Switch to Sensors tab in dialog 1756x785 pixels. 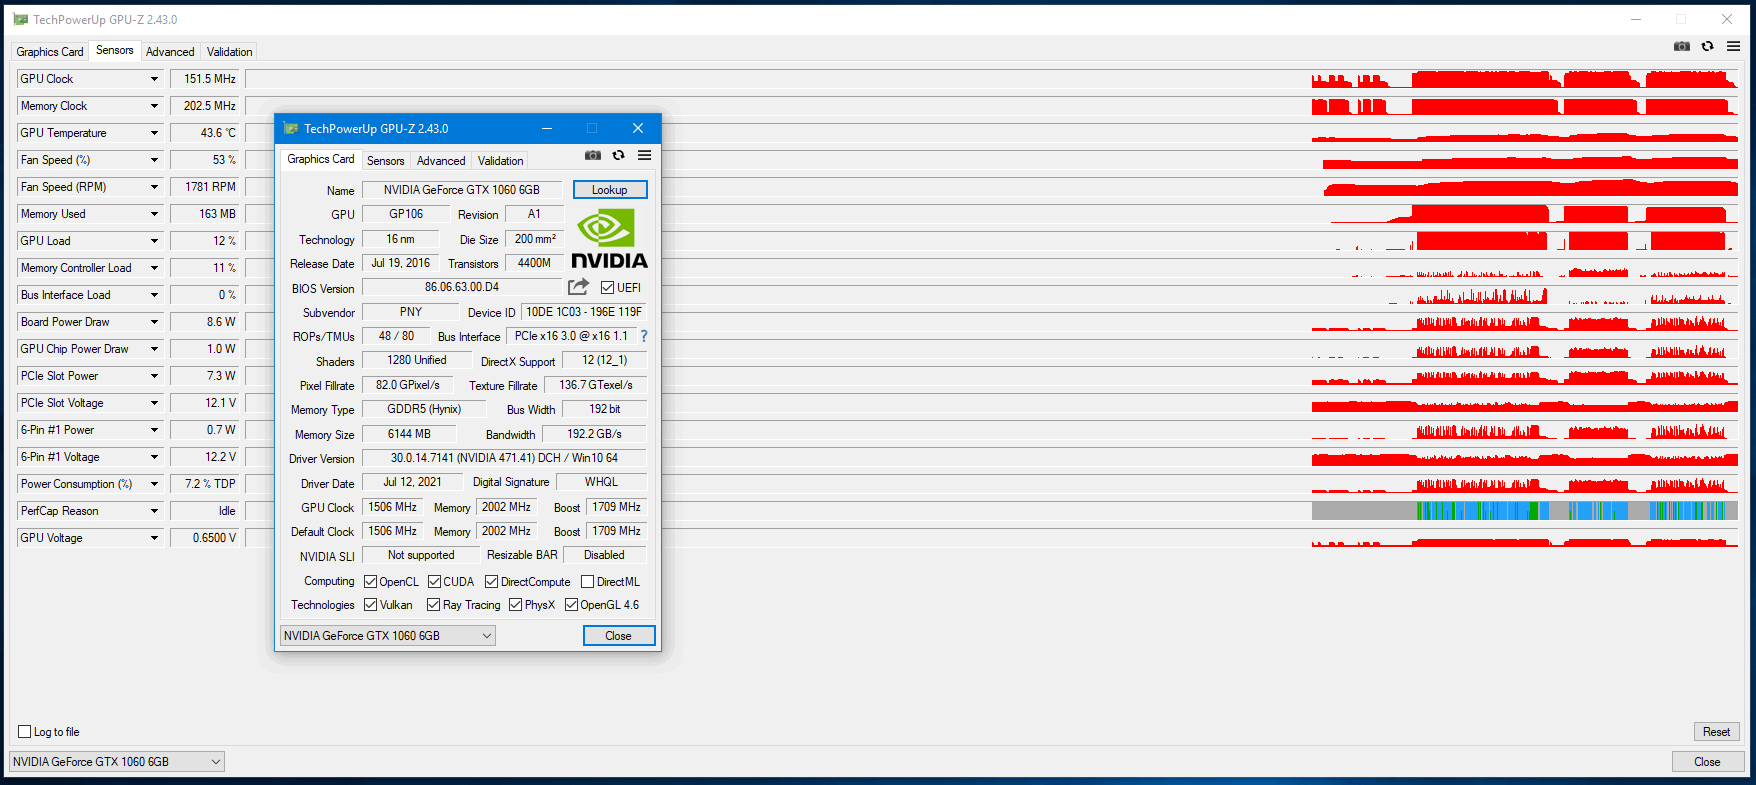(x=386, y=161)
